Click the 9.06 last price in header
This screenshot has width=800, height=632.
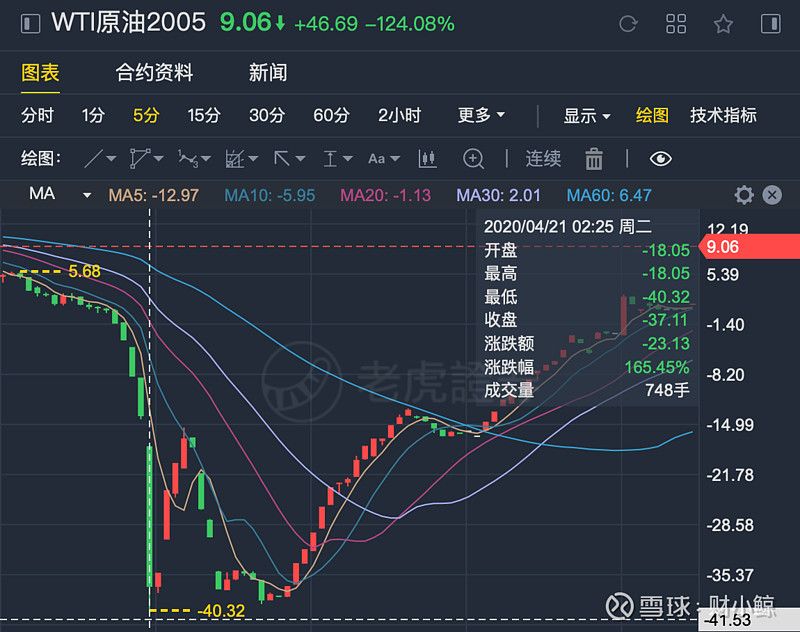coord(245,23)
